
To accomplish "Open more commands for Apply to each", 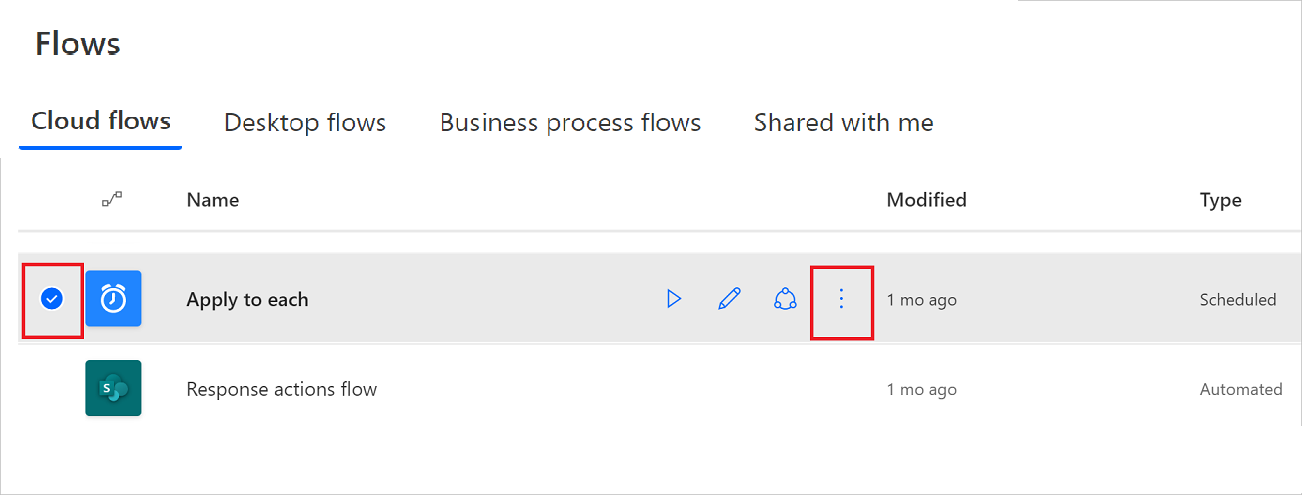I will pos(841,299).
